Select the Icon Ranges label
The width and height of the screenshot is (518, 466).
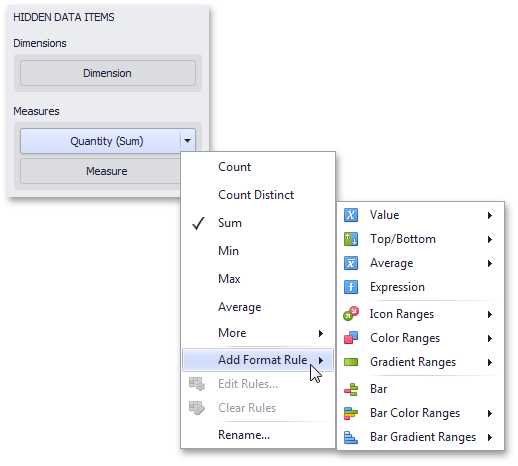tap(402, 314)
